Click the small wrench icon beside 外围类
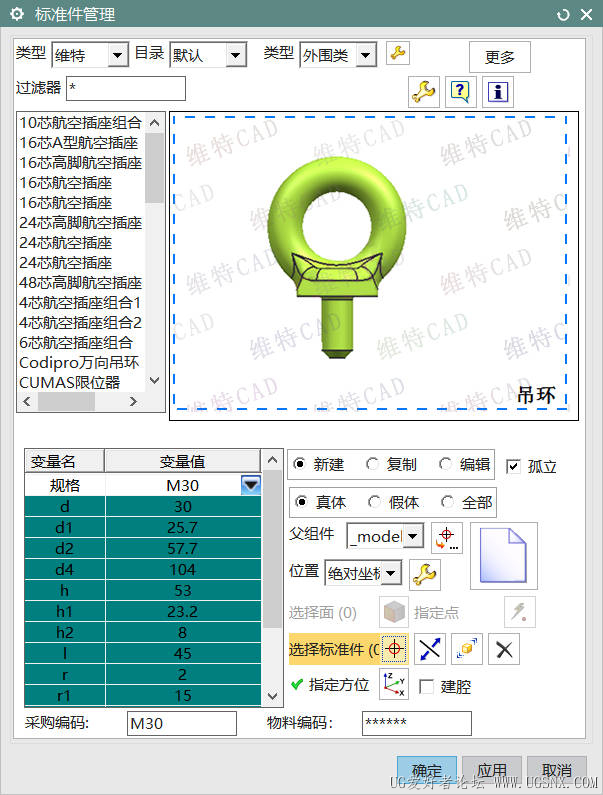The width and height of the screenshot is (603, 795). (398, 53)
